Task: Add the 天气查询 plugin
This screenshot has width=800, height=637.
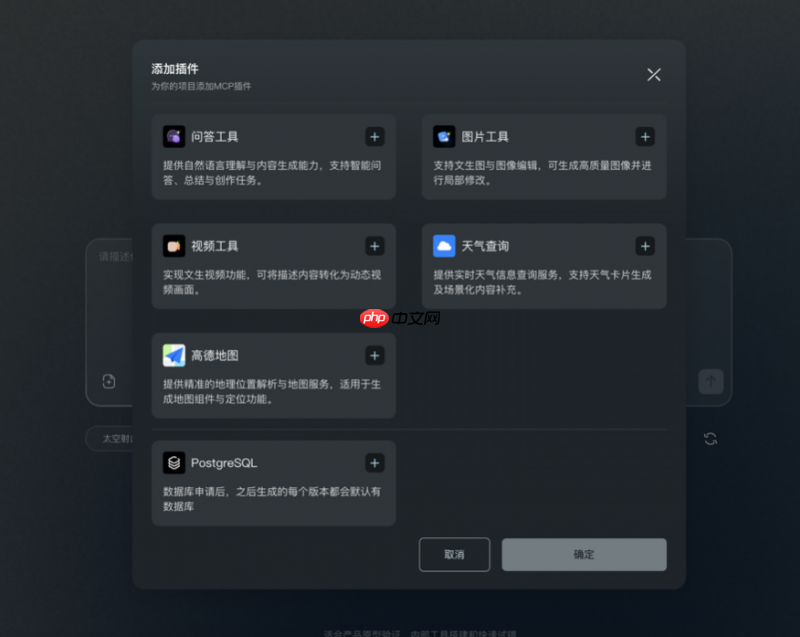Action: [646, 246]
